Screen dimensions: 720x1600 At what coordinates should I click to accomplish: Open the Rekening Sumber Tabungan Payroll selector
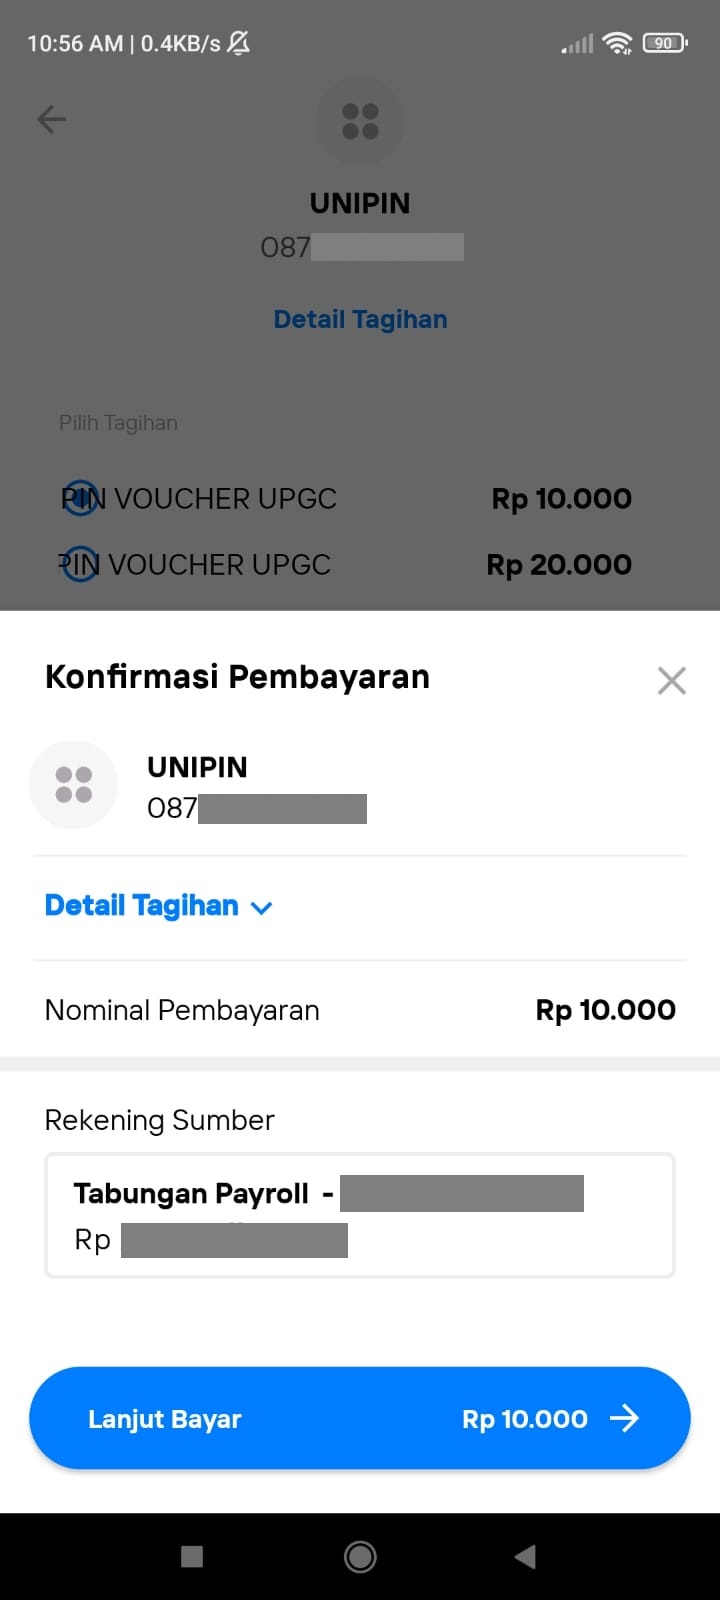[360, 1216]
